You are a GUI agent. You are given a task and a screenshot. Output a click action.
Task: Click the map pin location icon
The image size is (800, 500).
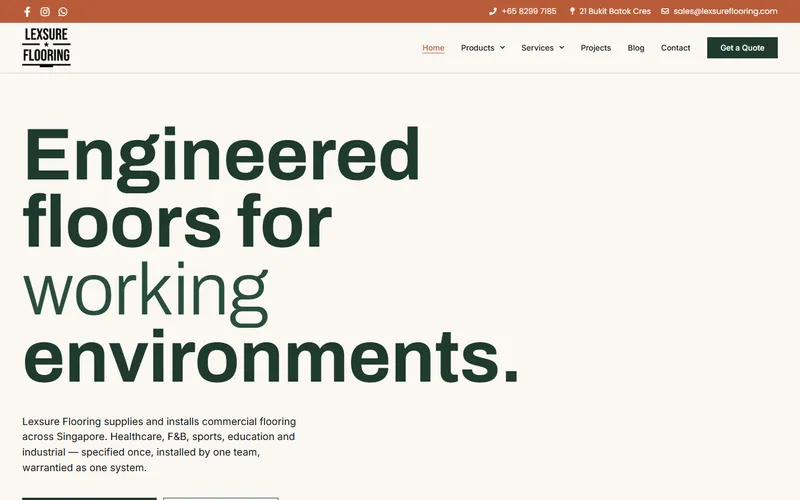point(572,11)
